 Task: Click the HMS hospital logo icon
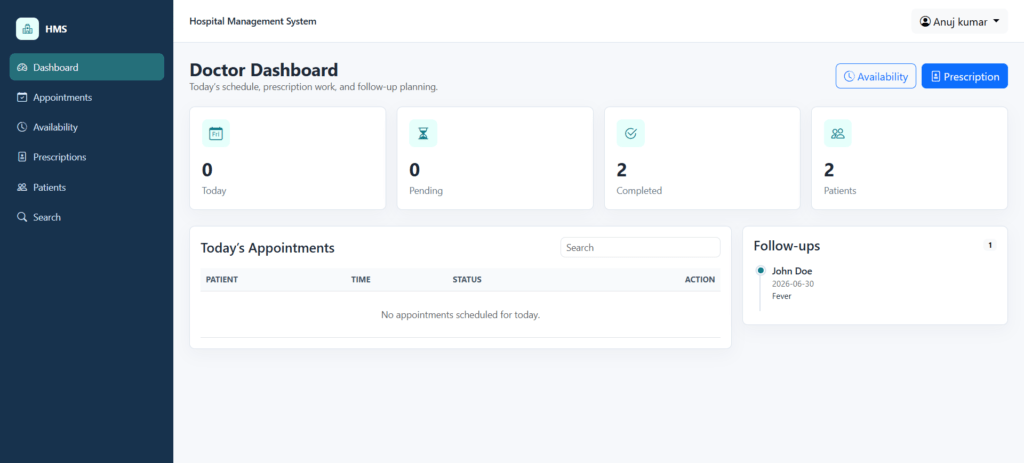click(x=27, y=29)
